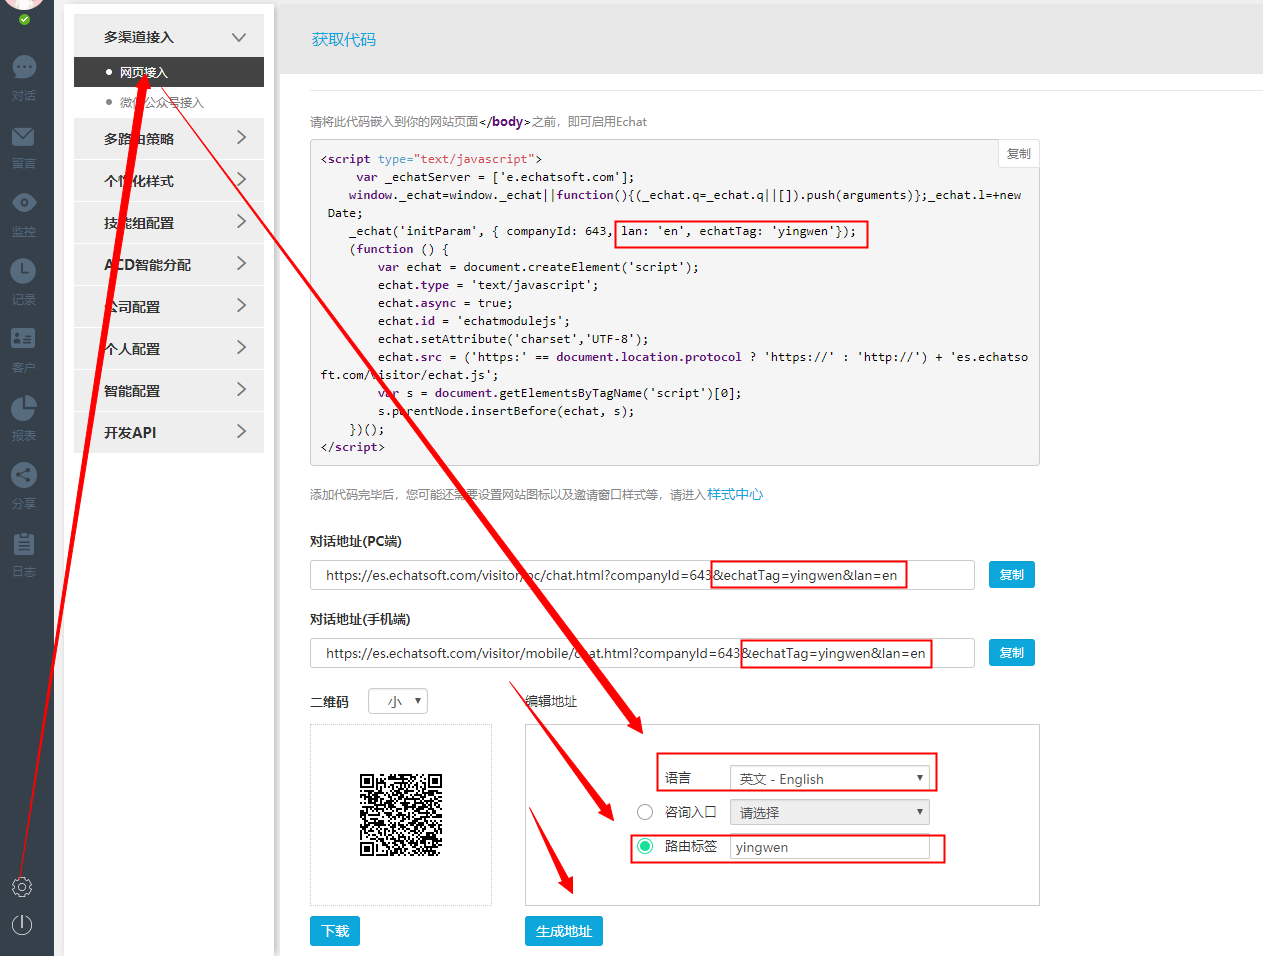The height and width of the screenshot is (956, 1263).
Task: Collapse the 多渠道接入 menu section
Action: coord(169,37)
